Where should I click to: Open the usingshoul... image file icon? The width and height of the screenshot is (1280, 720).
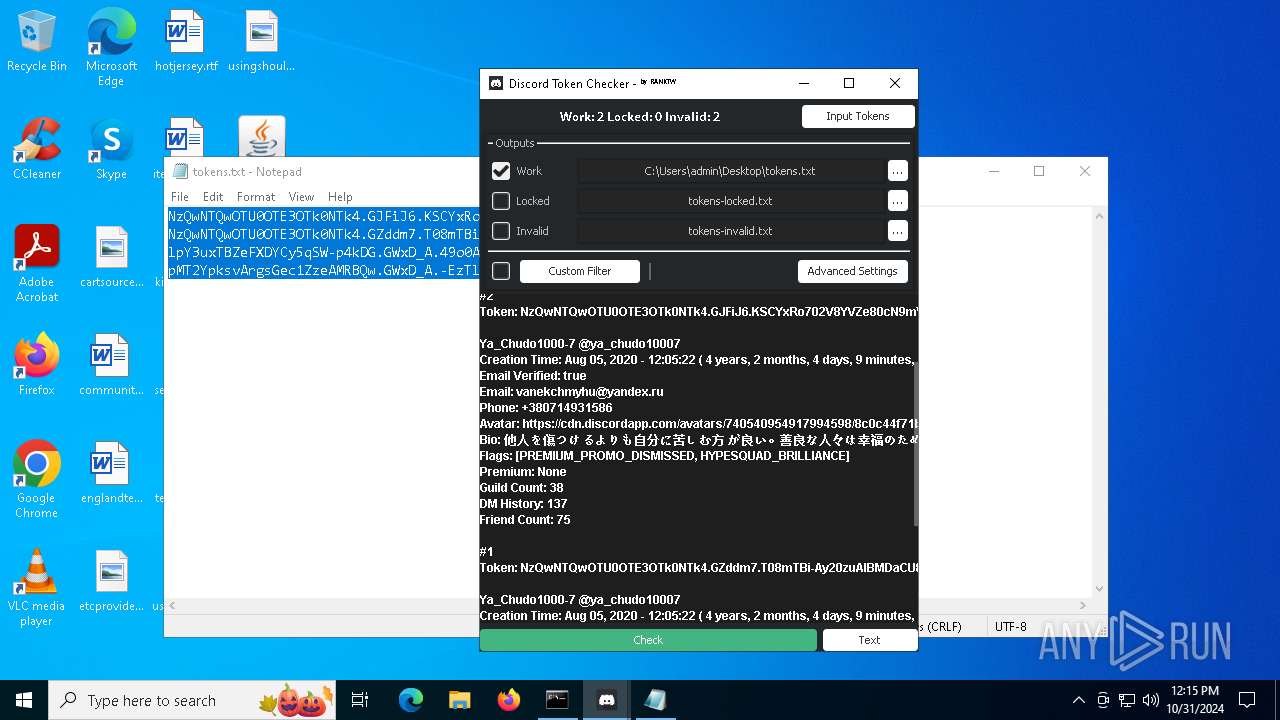coord(261,42)
